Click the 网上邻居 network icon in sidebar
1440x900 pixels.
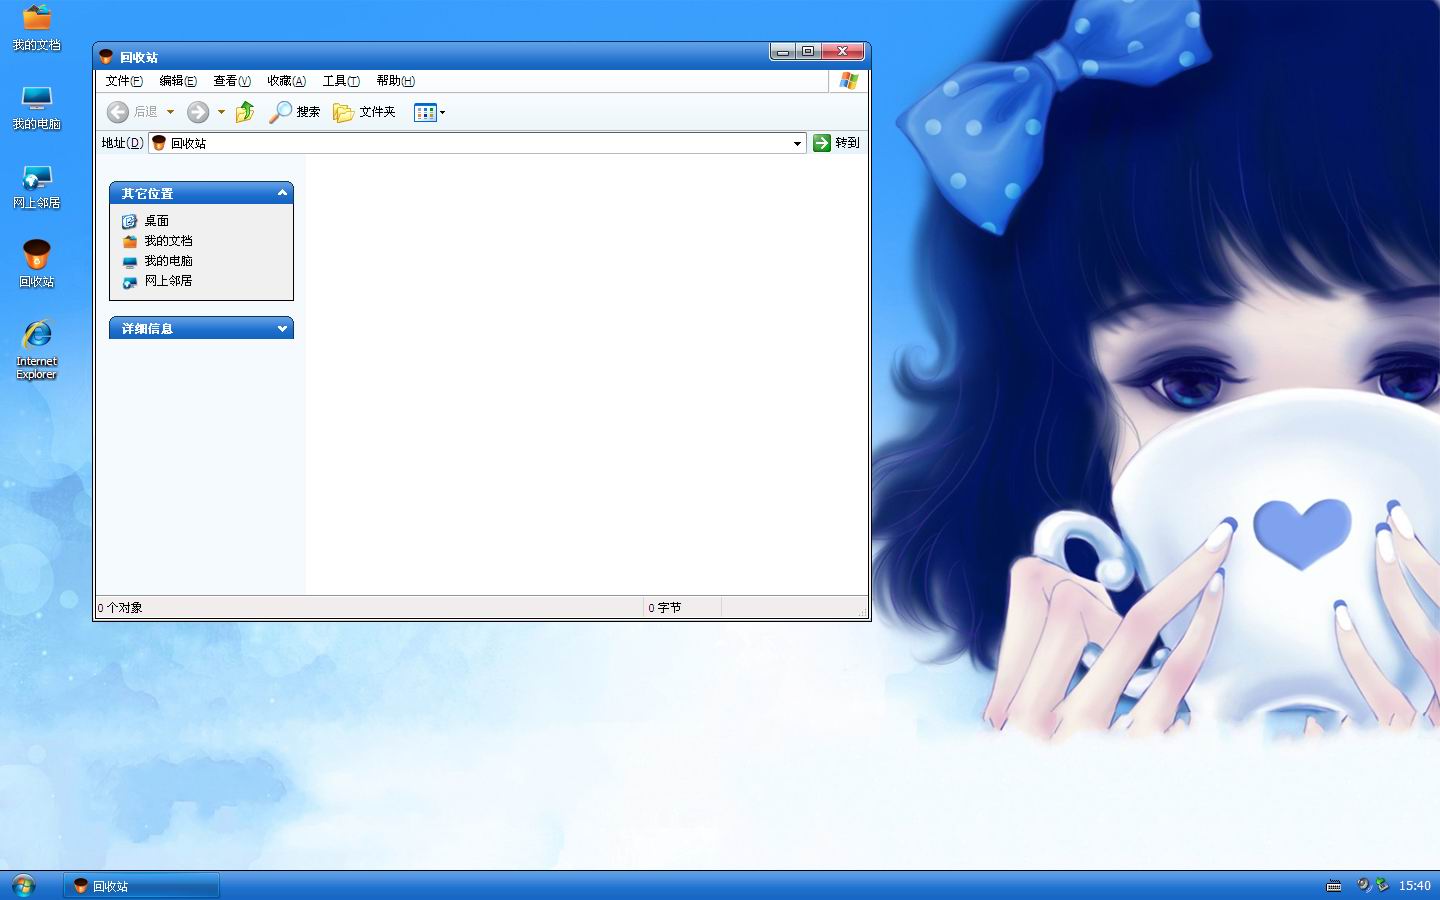129,281
